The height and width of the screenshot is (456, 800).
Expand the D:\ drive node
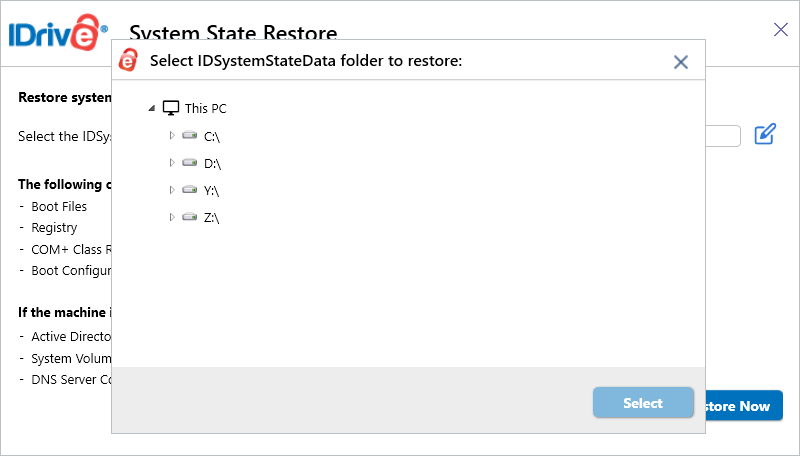click(172, 163)
